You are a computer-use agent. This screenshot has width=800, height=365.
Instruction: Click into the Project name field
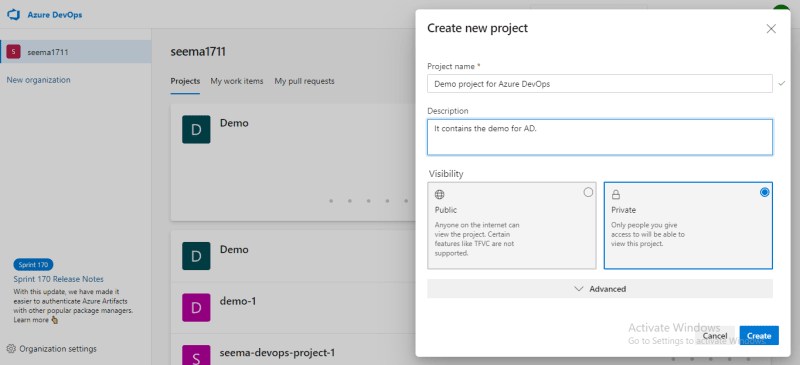tap(600, 84)
